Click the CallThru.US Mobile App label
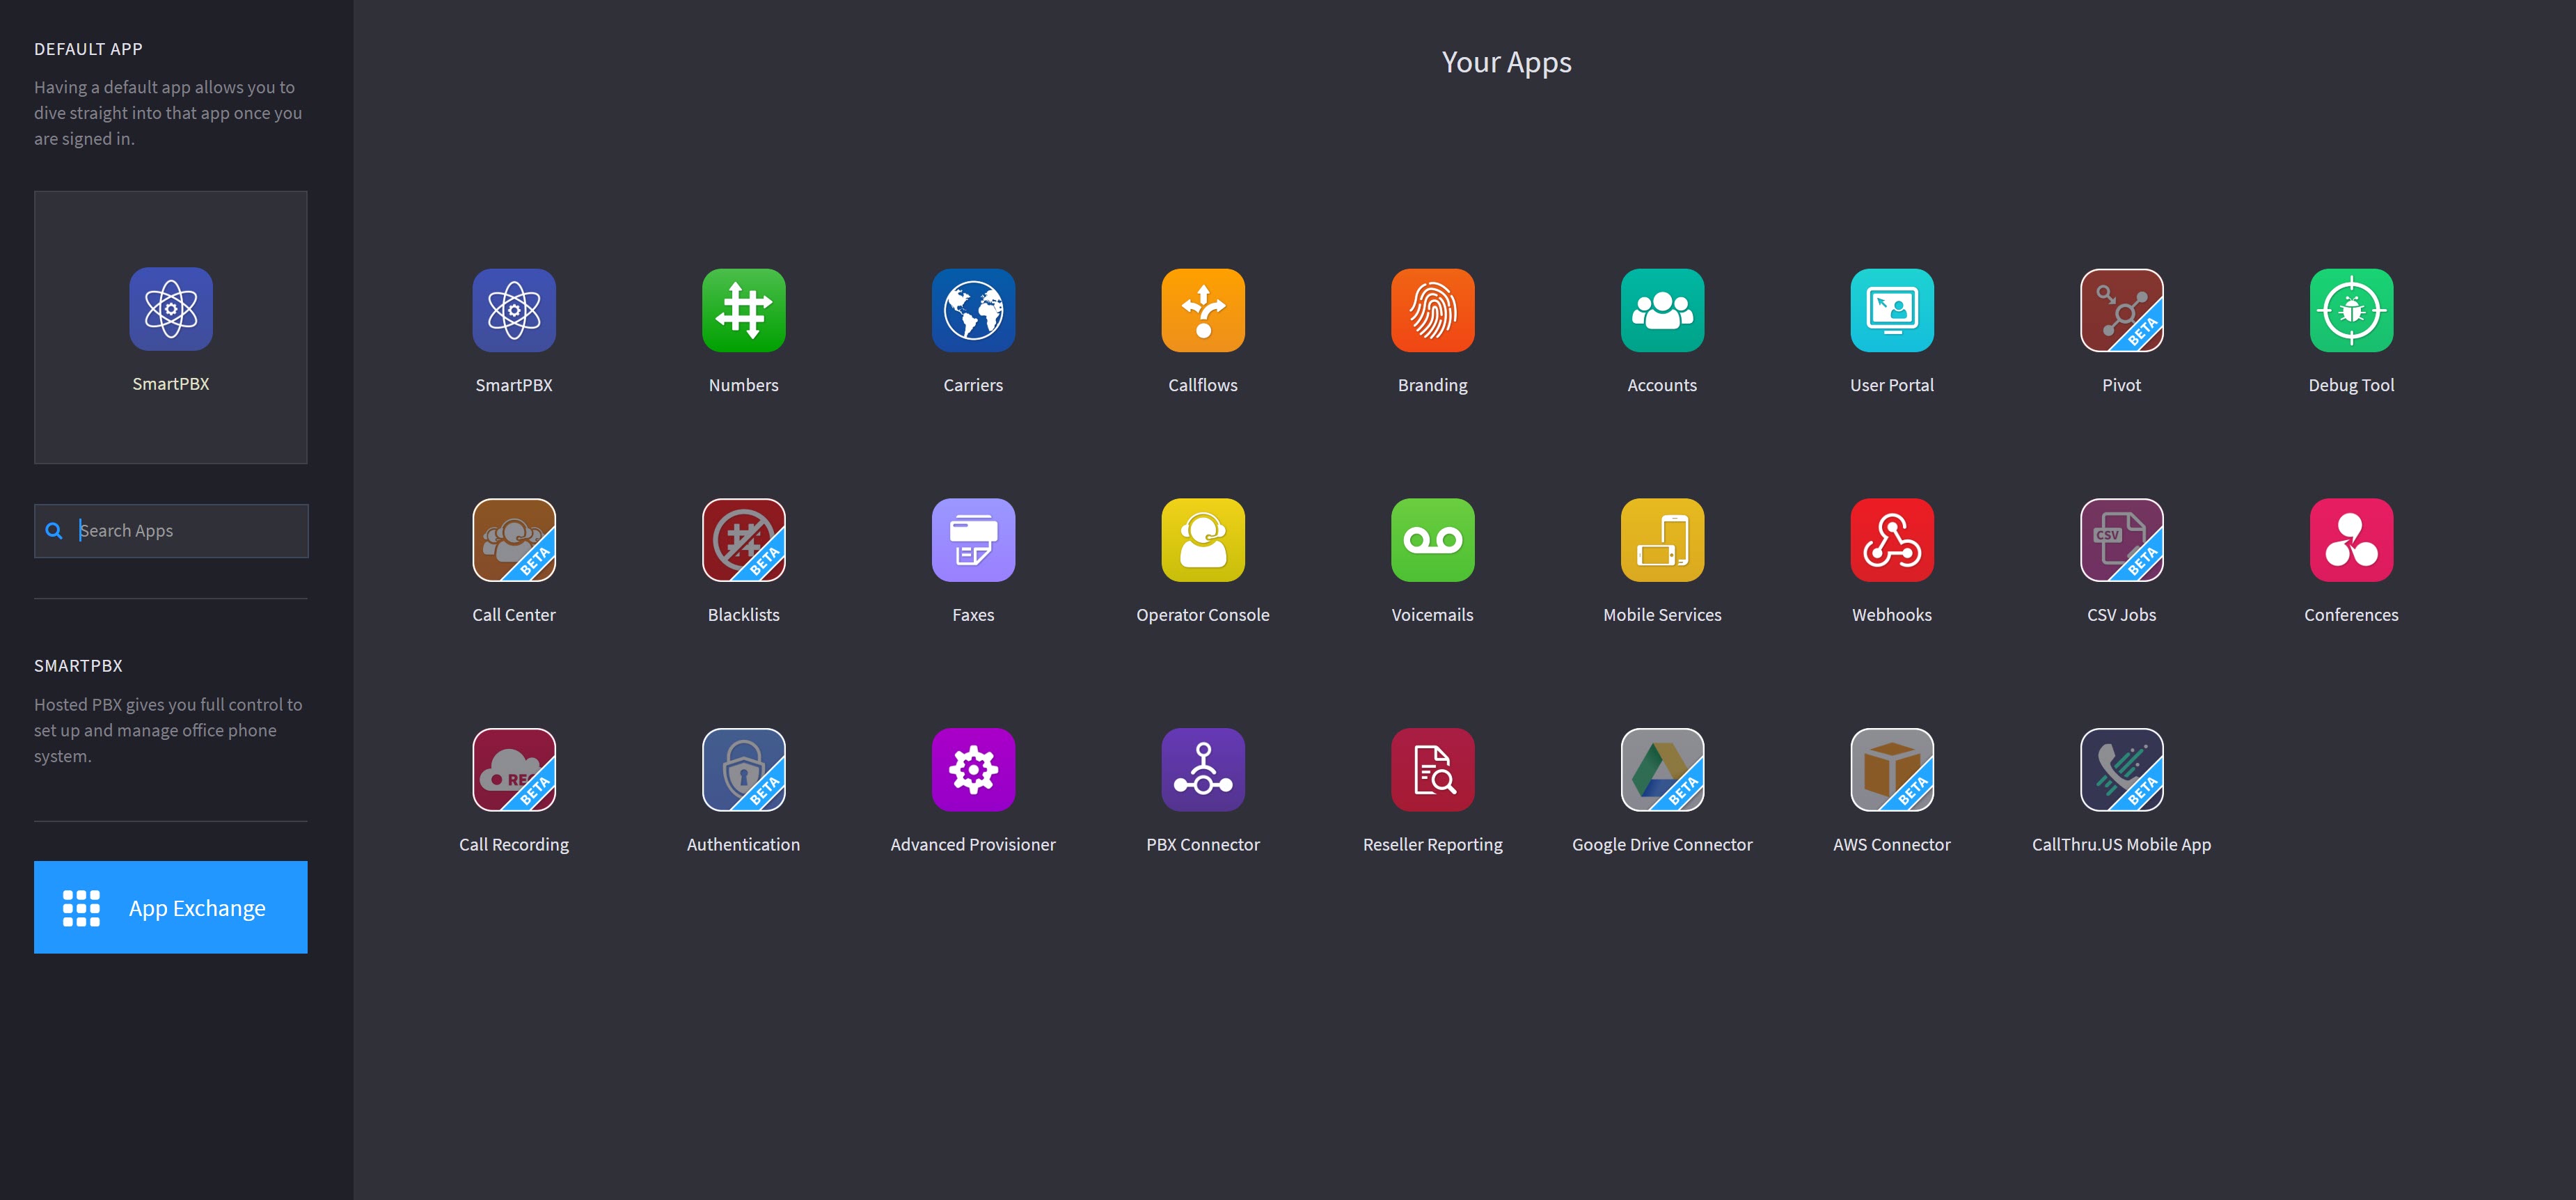Image resolution: width=2576 pixels, height=1200 pixels. [2121, 845]
